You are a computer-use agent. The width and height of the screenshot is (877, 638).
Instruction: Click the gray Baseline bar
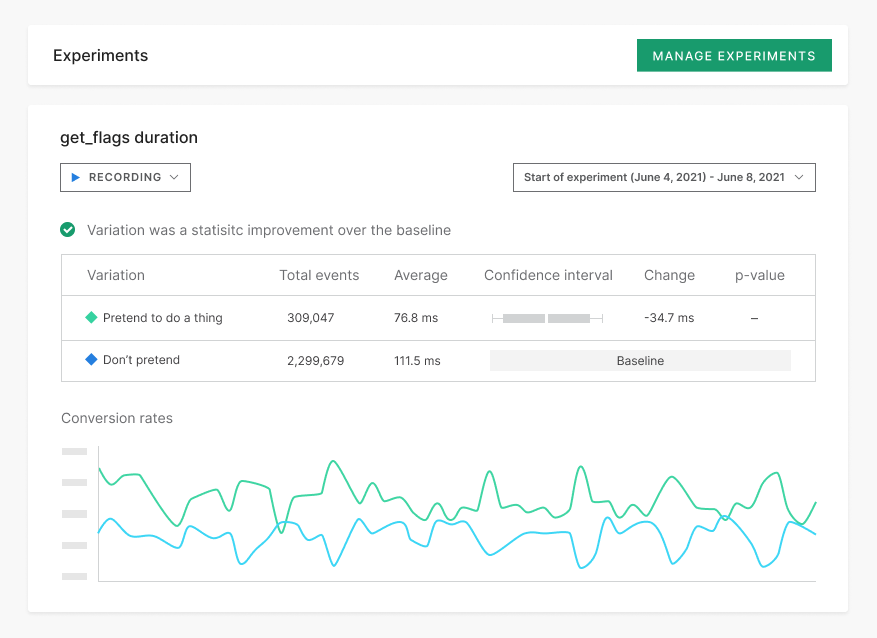[x=640, y=360]
